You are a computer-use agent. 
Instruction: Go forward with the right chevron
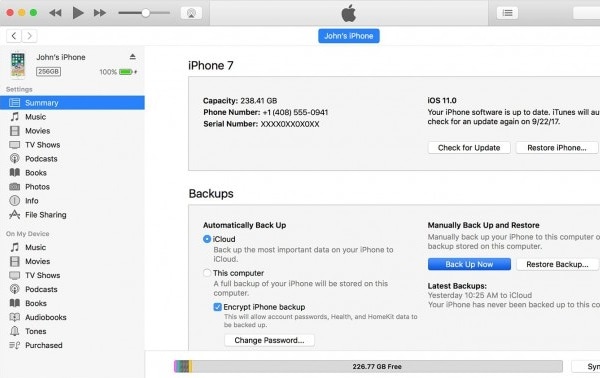click(x=29, y=36)
